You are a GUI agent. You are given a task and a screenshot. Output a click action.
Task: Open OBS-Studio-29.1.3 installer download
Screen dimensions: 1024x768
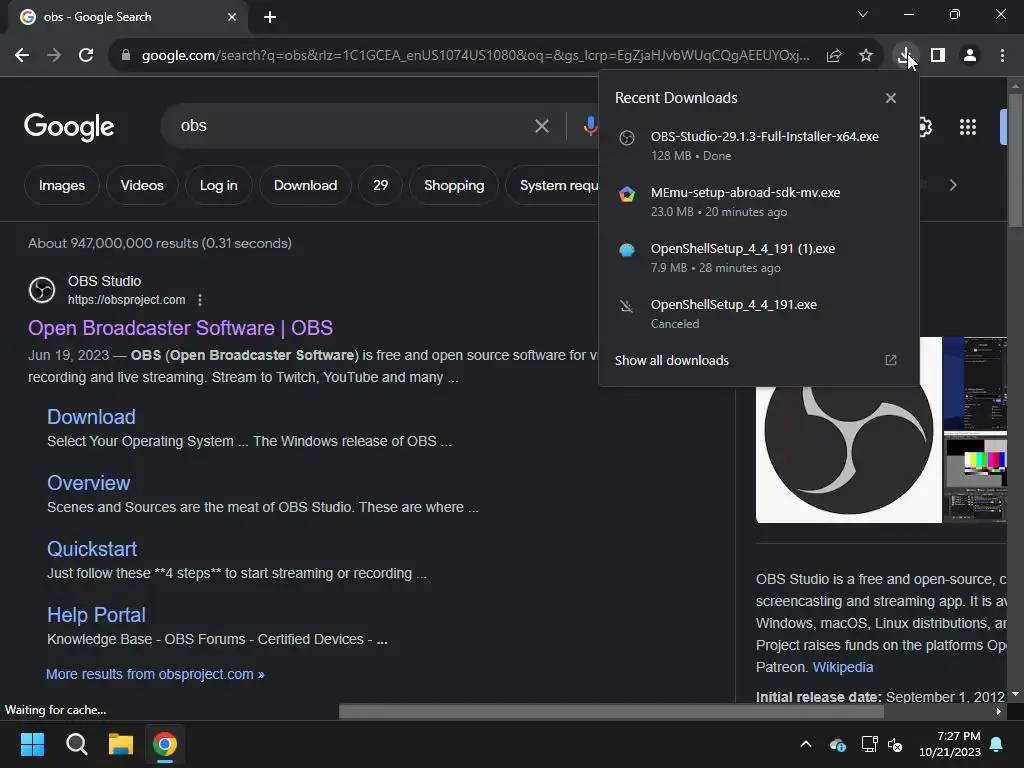pos(758,146)
